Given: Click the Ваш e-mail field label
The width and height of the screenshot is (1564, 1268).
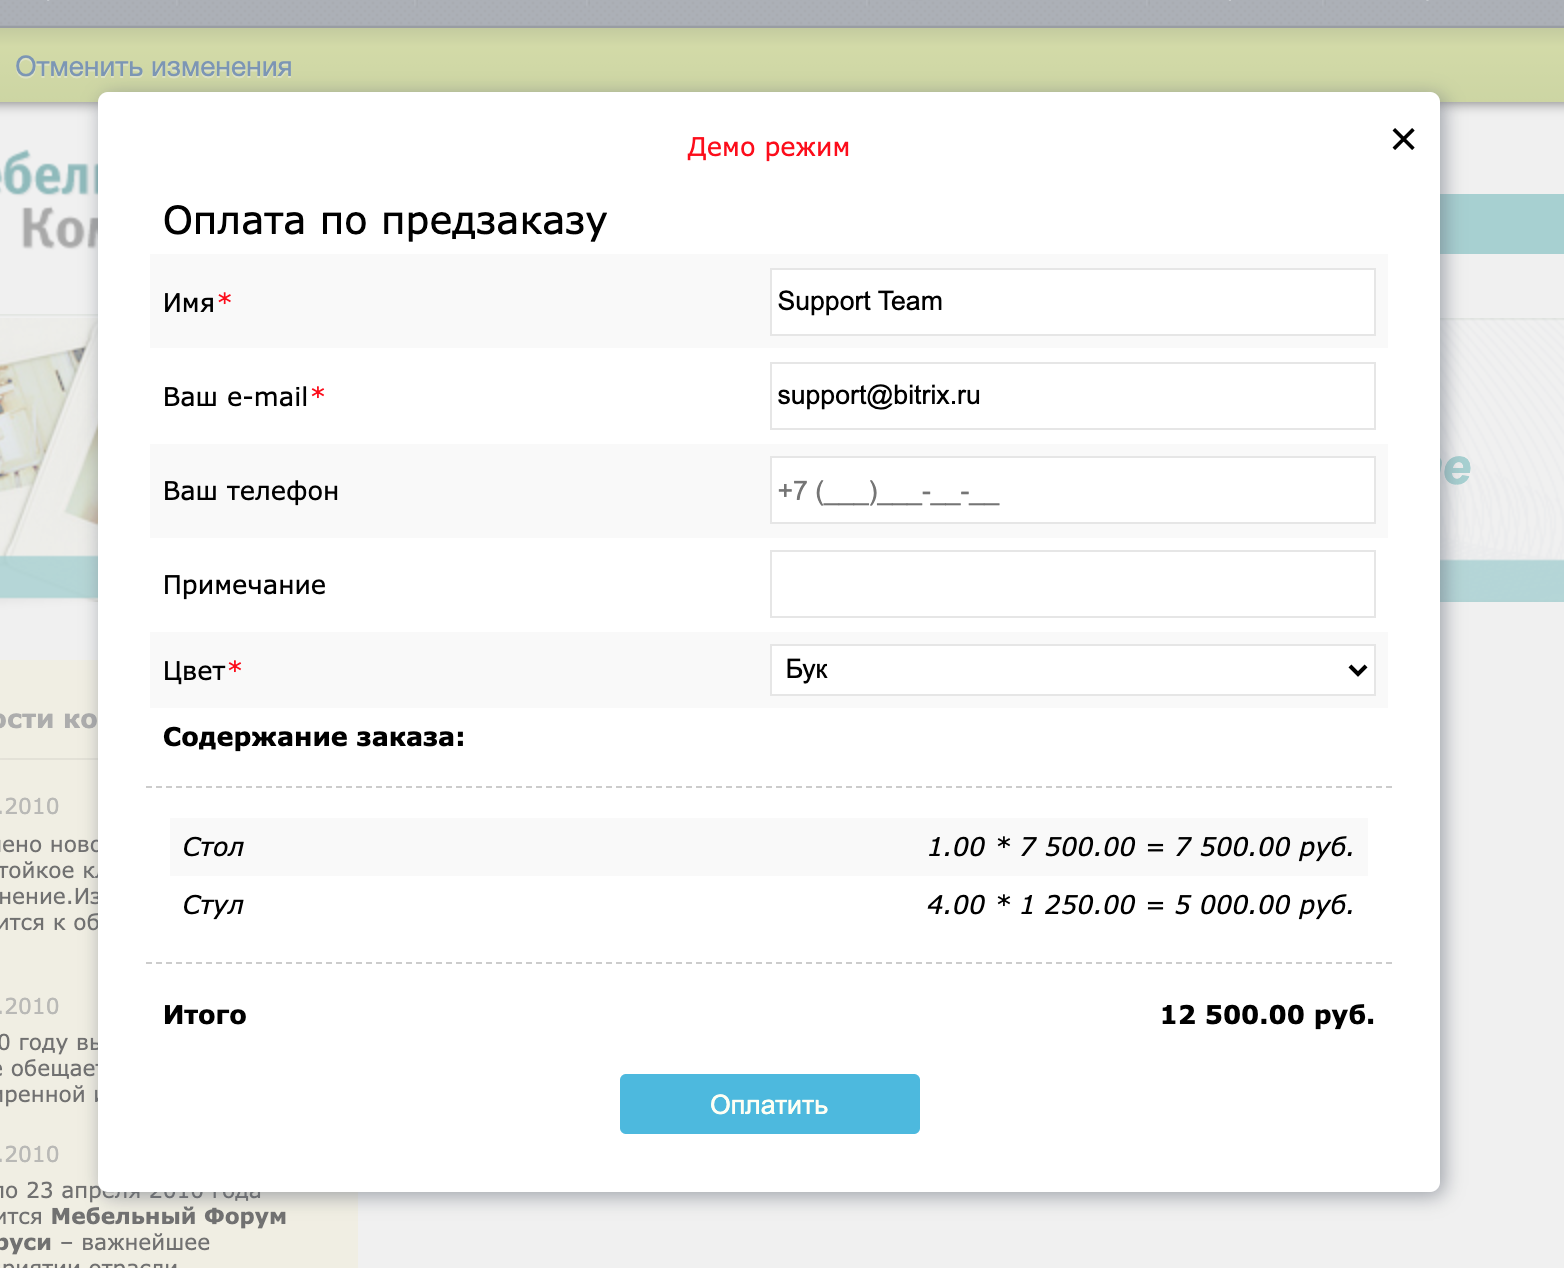Looking at the screenshot, I should click(x=236, y=397).
